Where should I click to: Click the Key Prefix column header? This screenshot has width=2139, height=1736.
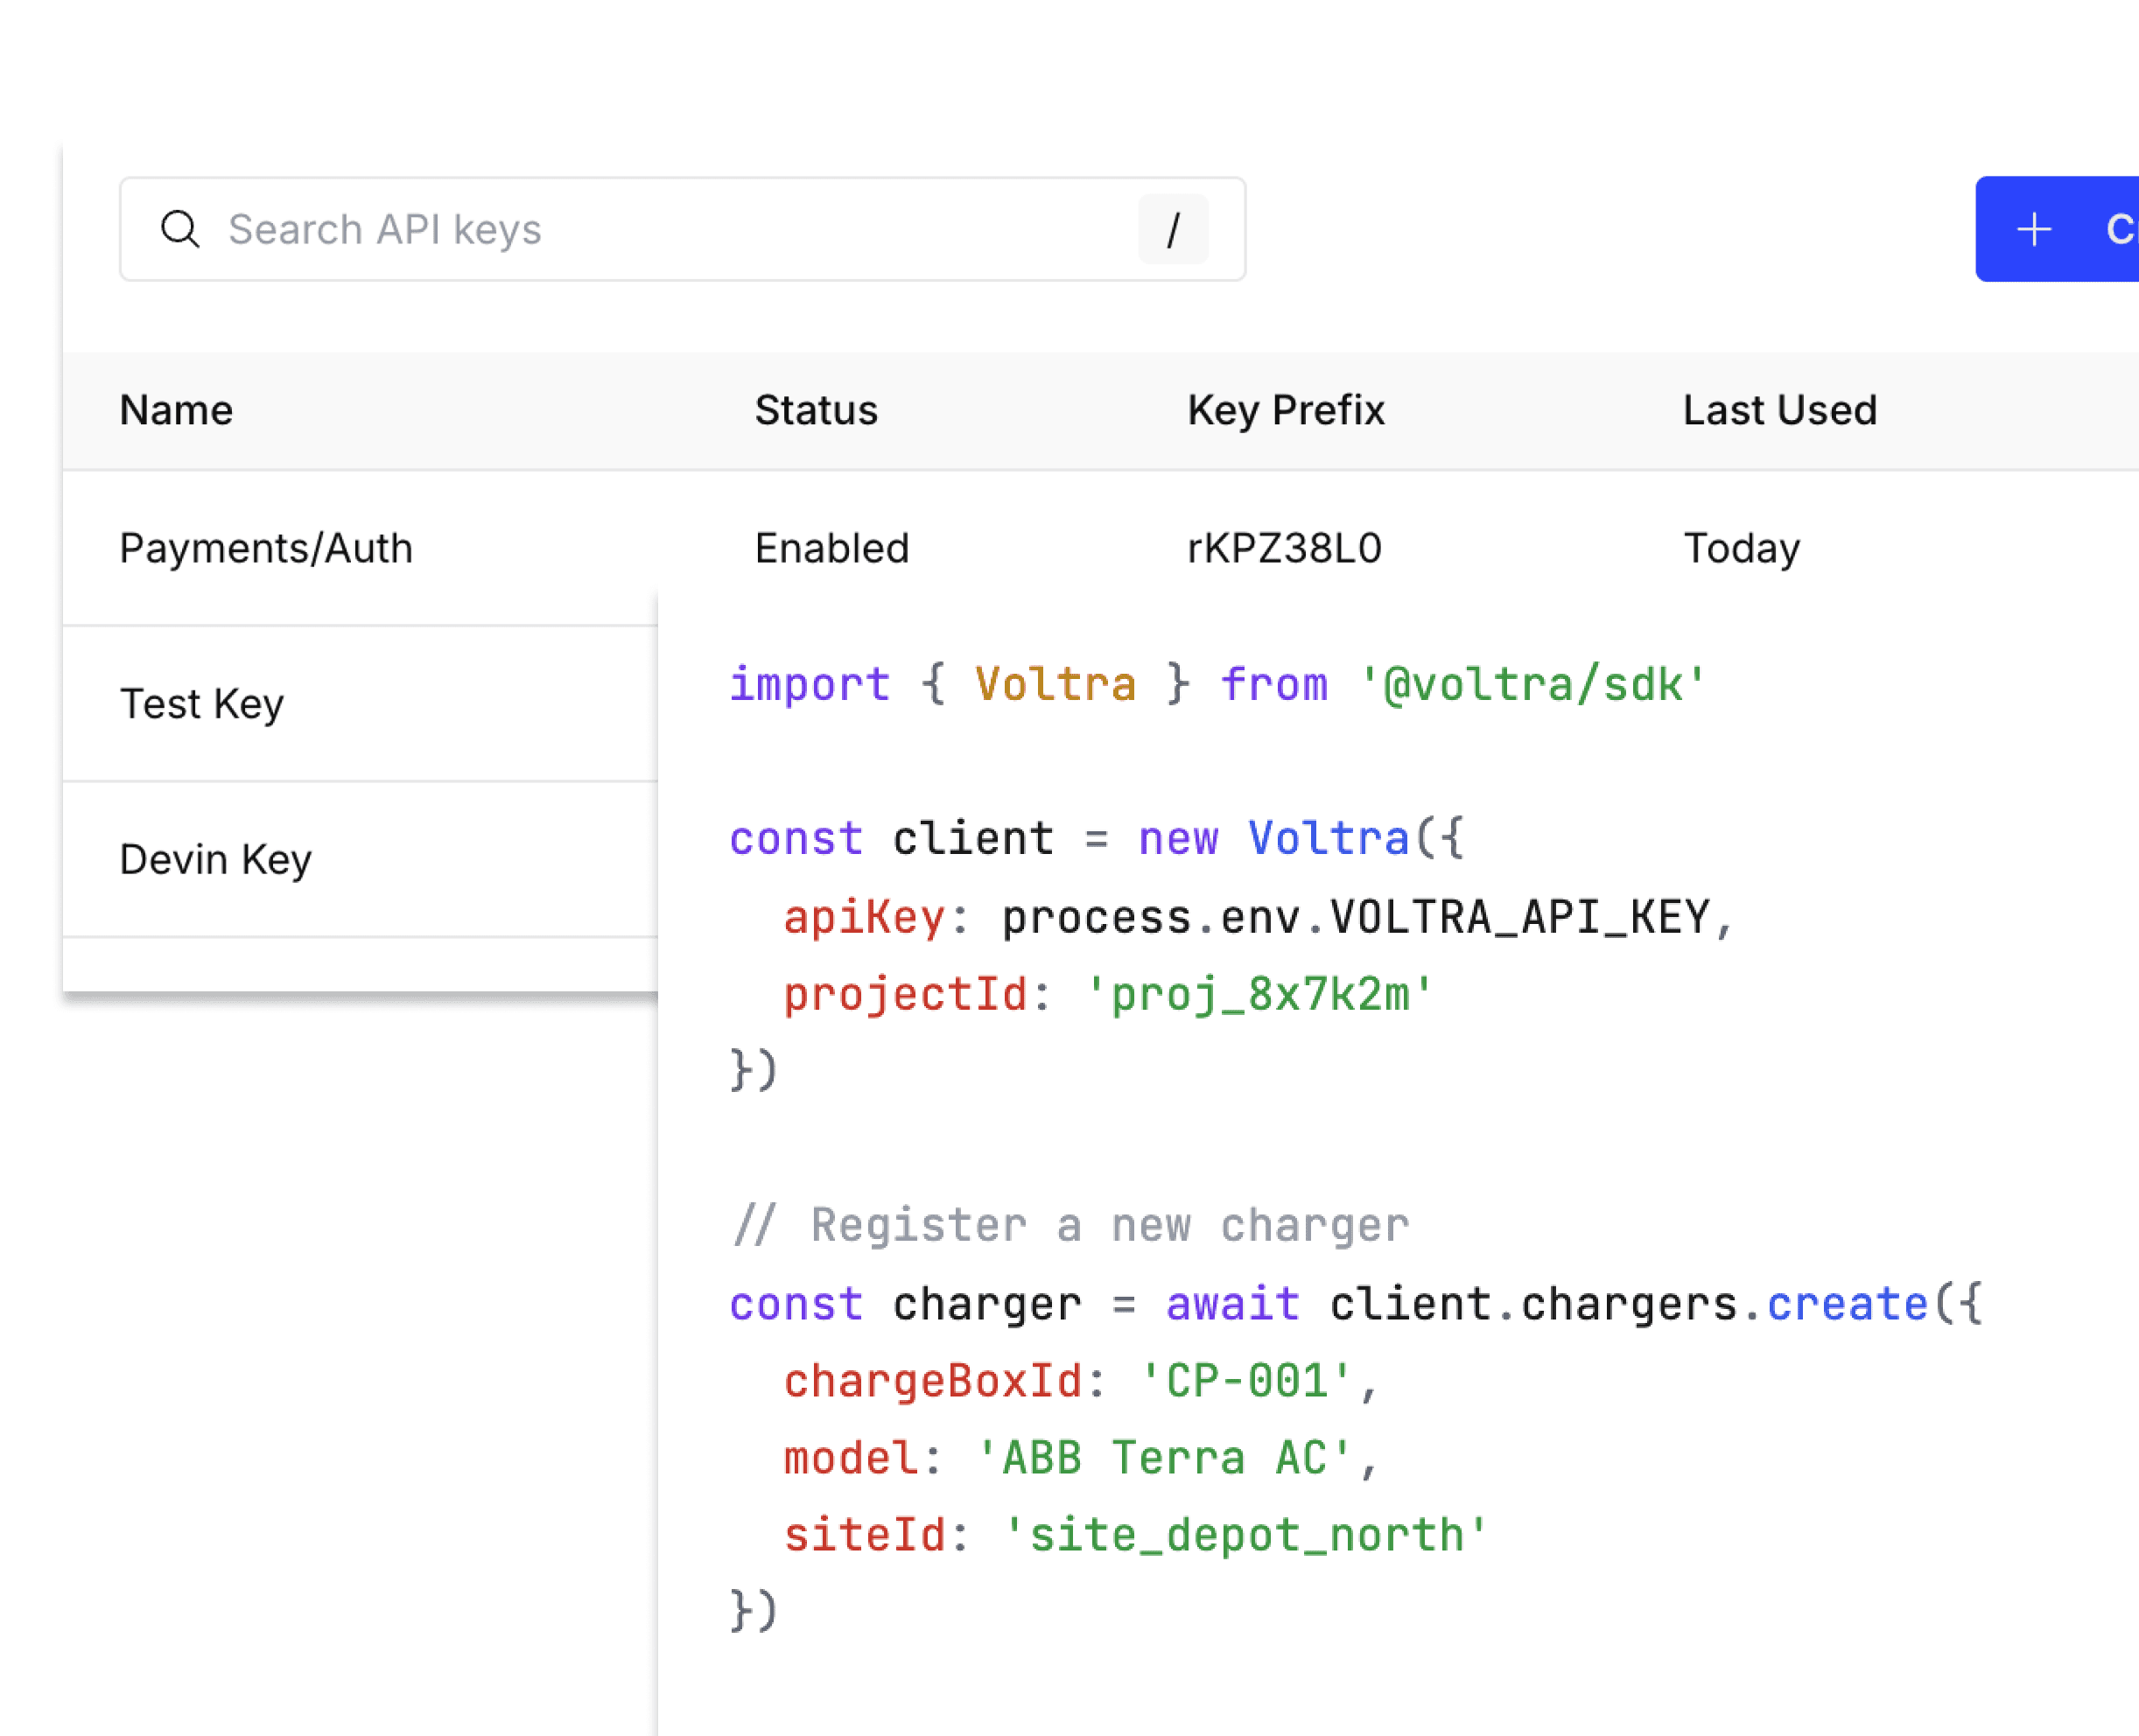[x=1285, y=410]
